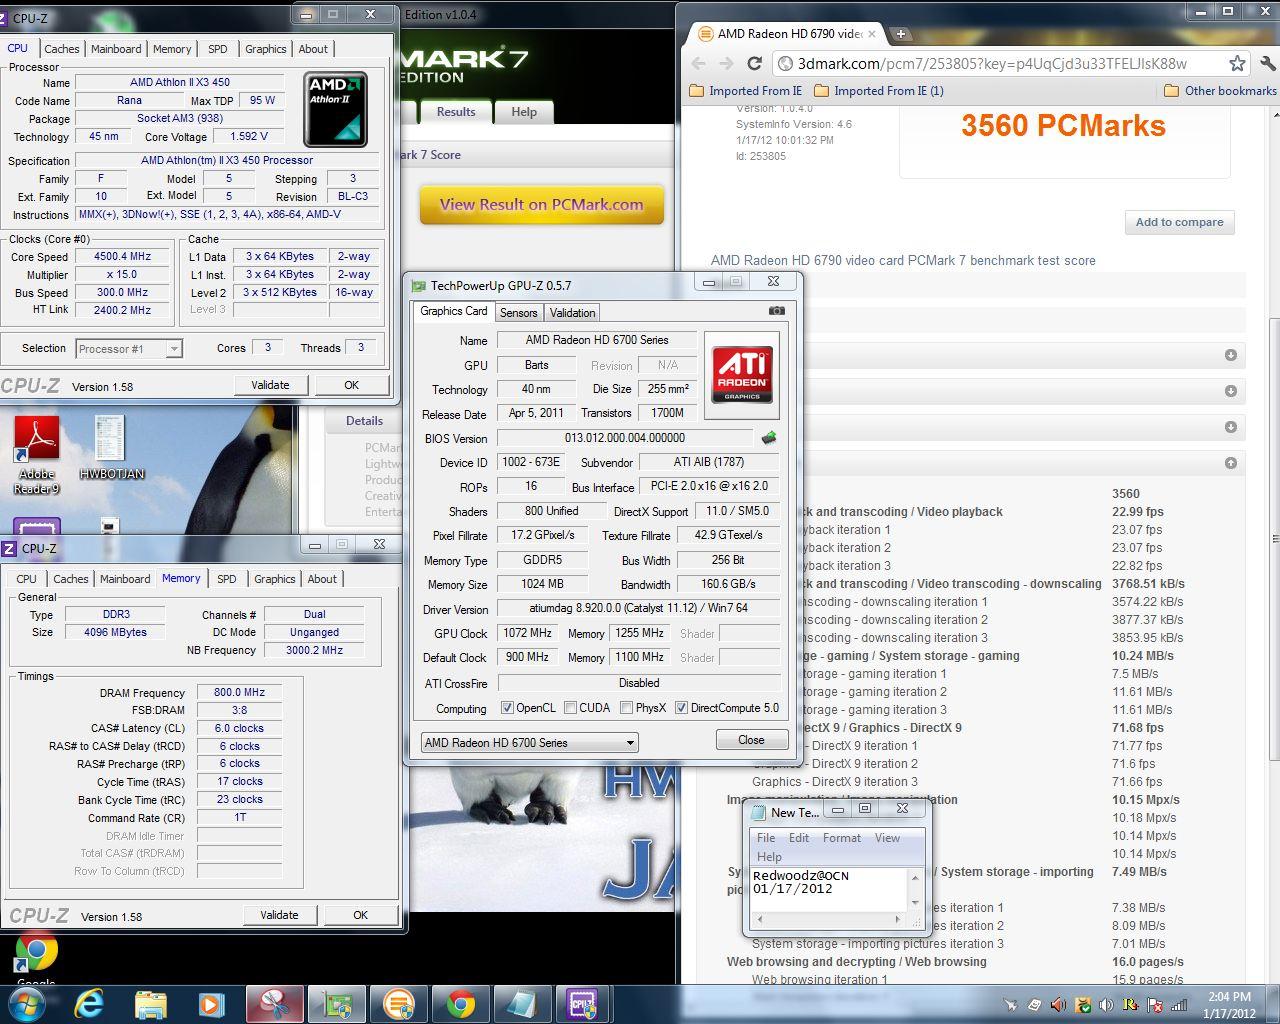Open the Adobe Reader 9 desktop shortcut
Viewport: 1280px width, 1024px height.
37,455
